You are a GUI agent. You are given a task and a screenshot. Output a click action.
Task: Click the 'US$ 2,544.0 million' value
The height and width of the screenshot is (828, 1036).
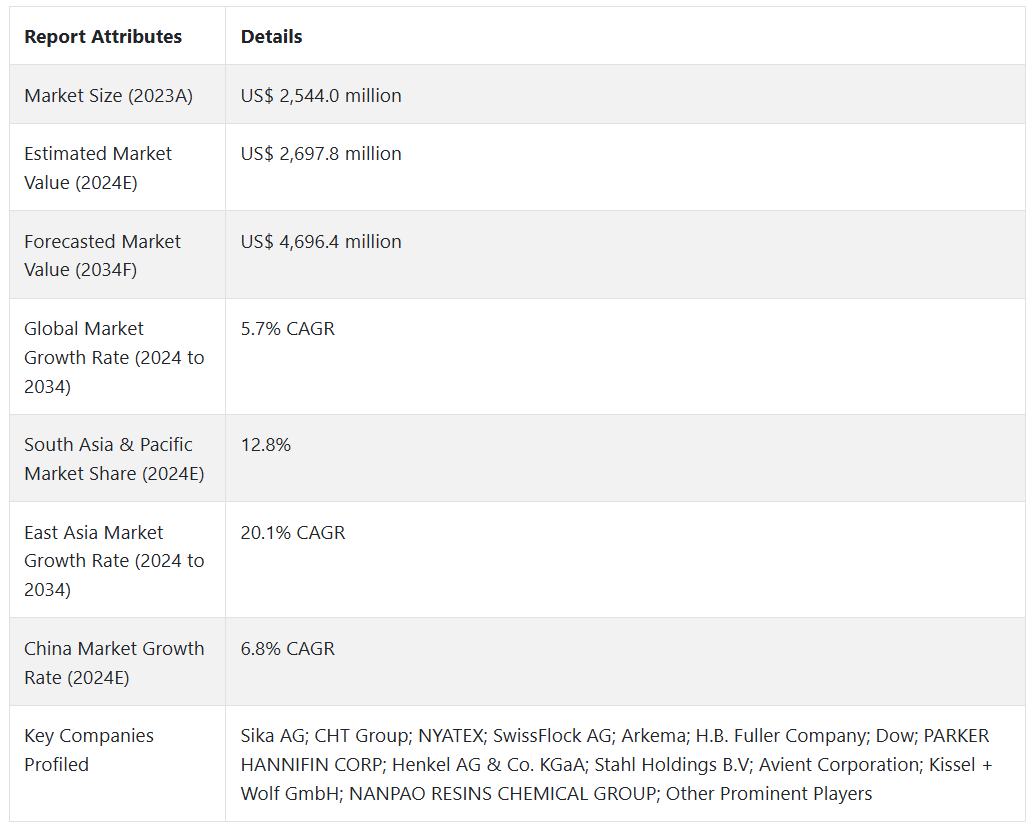(x=321, y=96)
